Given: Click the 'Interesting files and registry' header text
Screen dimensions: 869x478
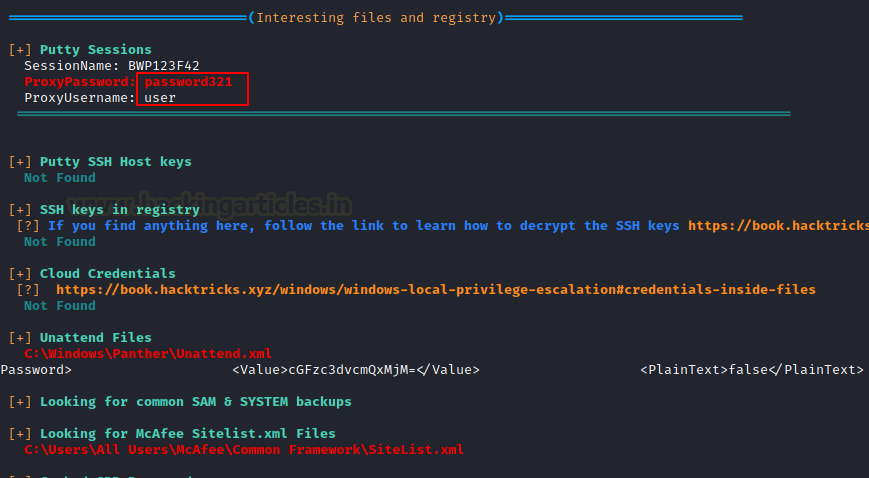Looking at the screenshot, I should pyautogui.click(x=376, y=18).
